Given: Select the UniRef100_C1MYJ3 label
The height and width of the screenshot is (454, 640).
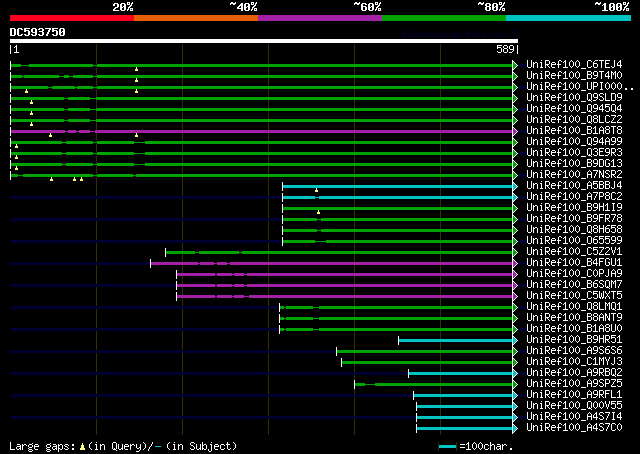Looking at the screenshot, I should tap(574, 362).
